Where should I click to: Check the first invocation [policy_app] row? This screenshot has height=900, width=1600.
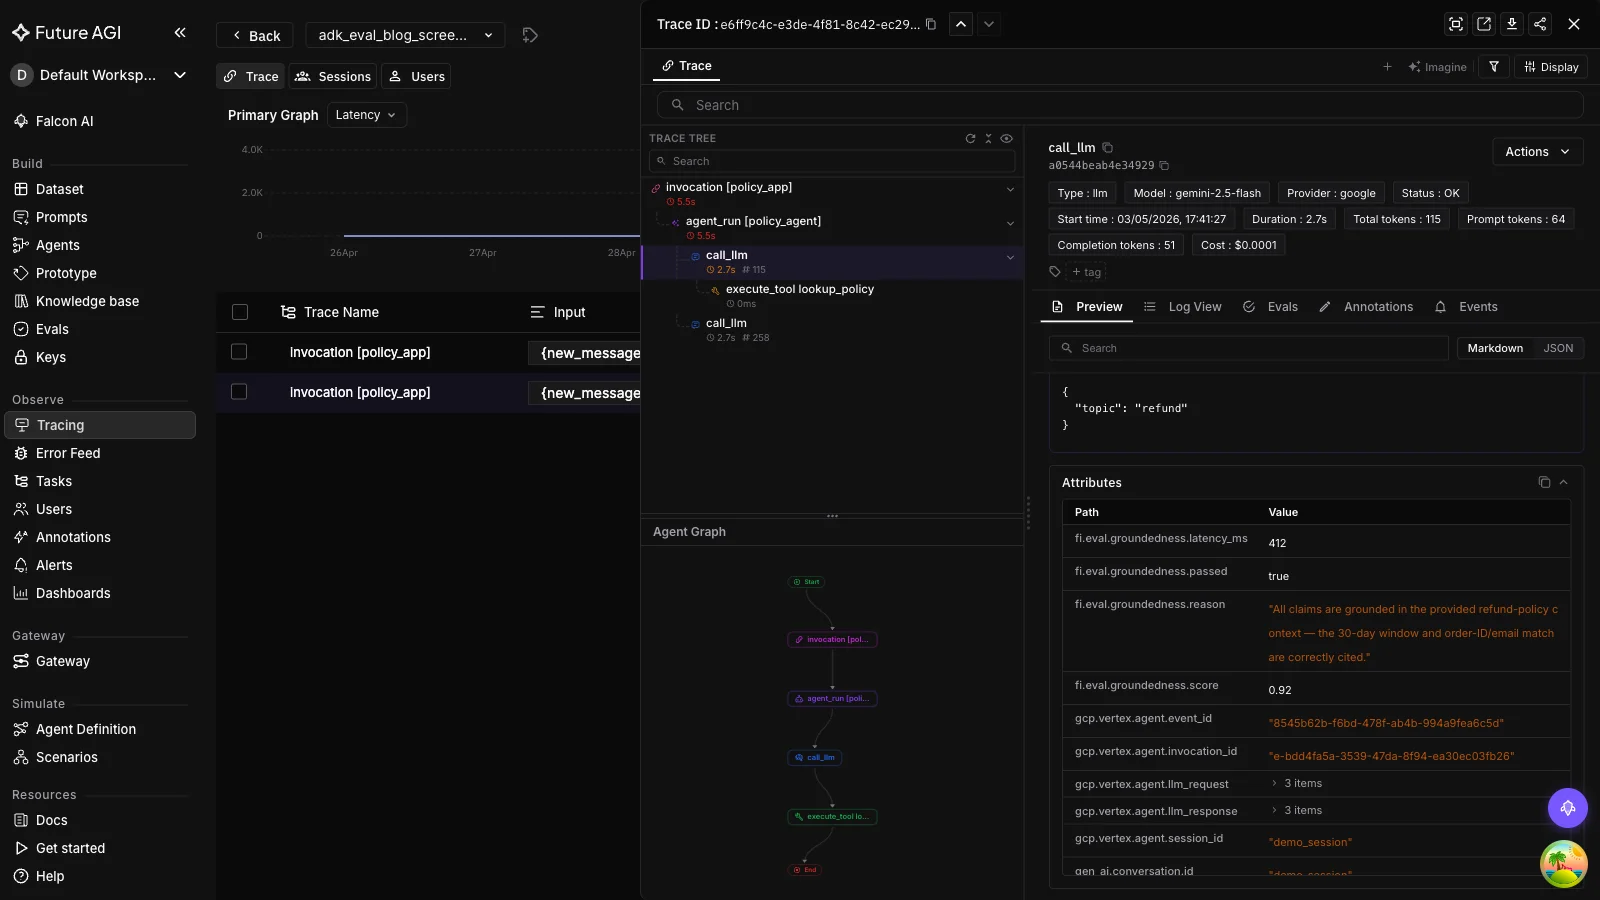(x=239, y=352)
